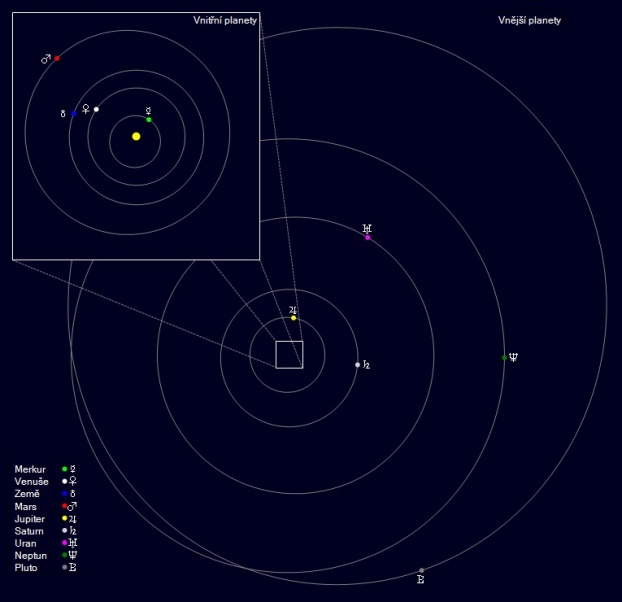Click the Mars symbol beside the red dot

pos(46,59)
